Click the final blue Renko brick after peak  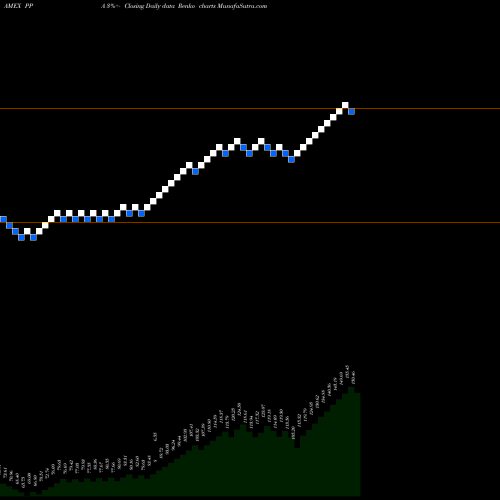click(351, 111)
